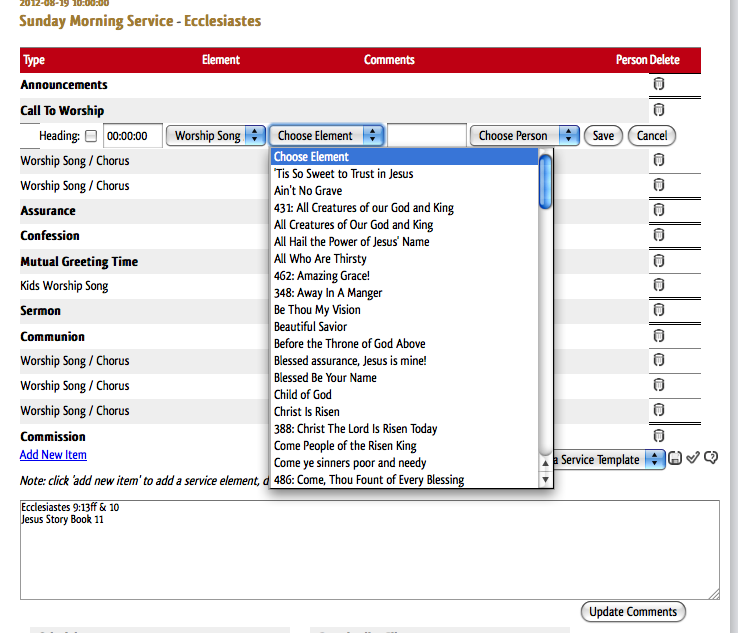Click the element list scrollbar down arrow
This screenshot has width=738, height=633.
click(546, 480)
